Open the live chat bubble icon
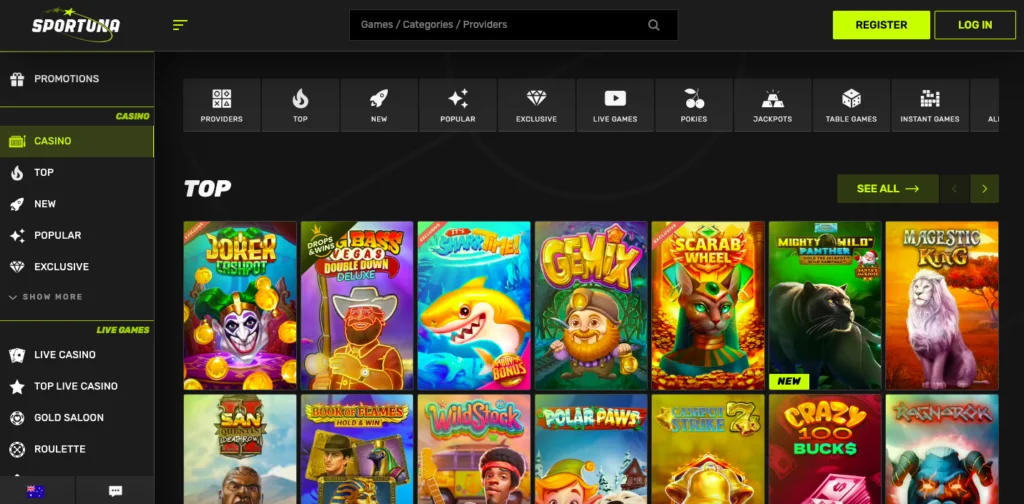Viewport: 1024px width, 504px height. [116, 491]
